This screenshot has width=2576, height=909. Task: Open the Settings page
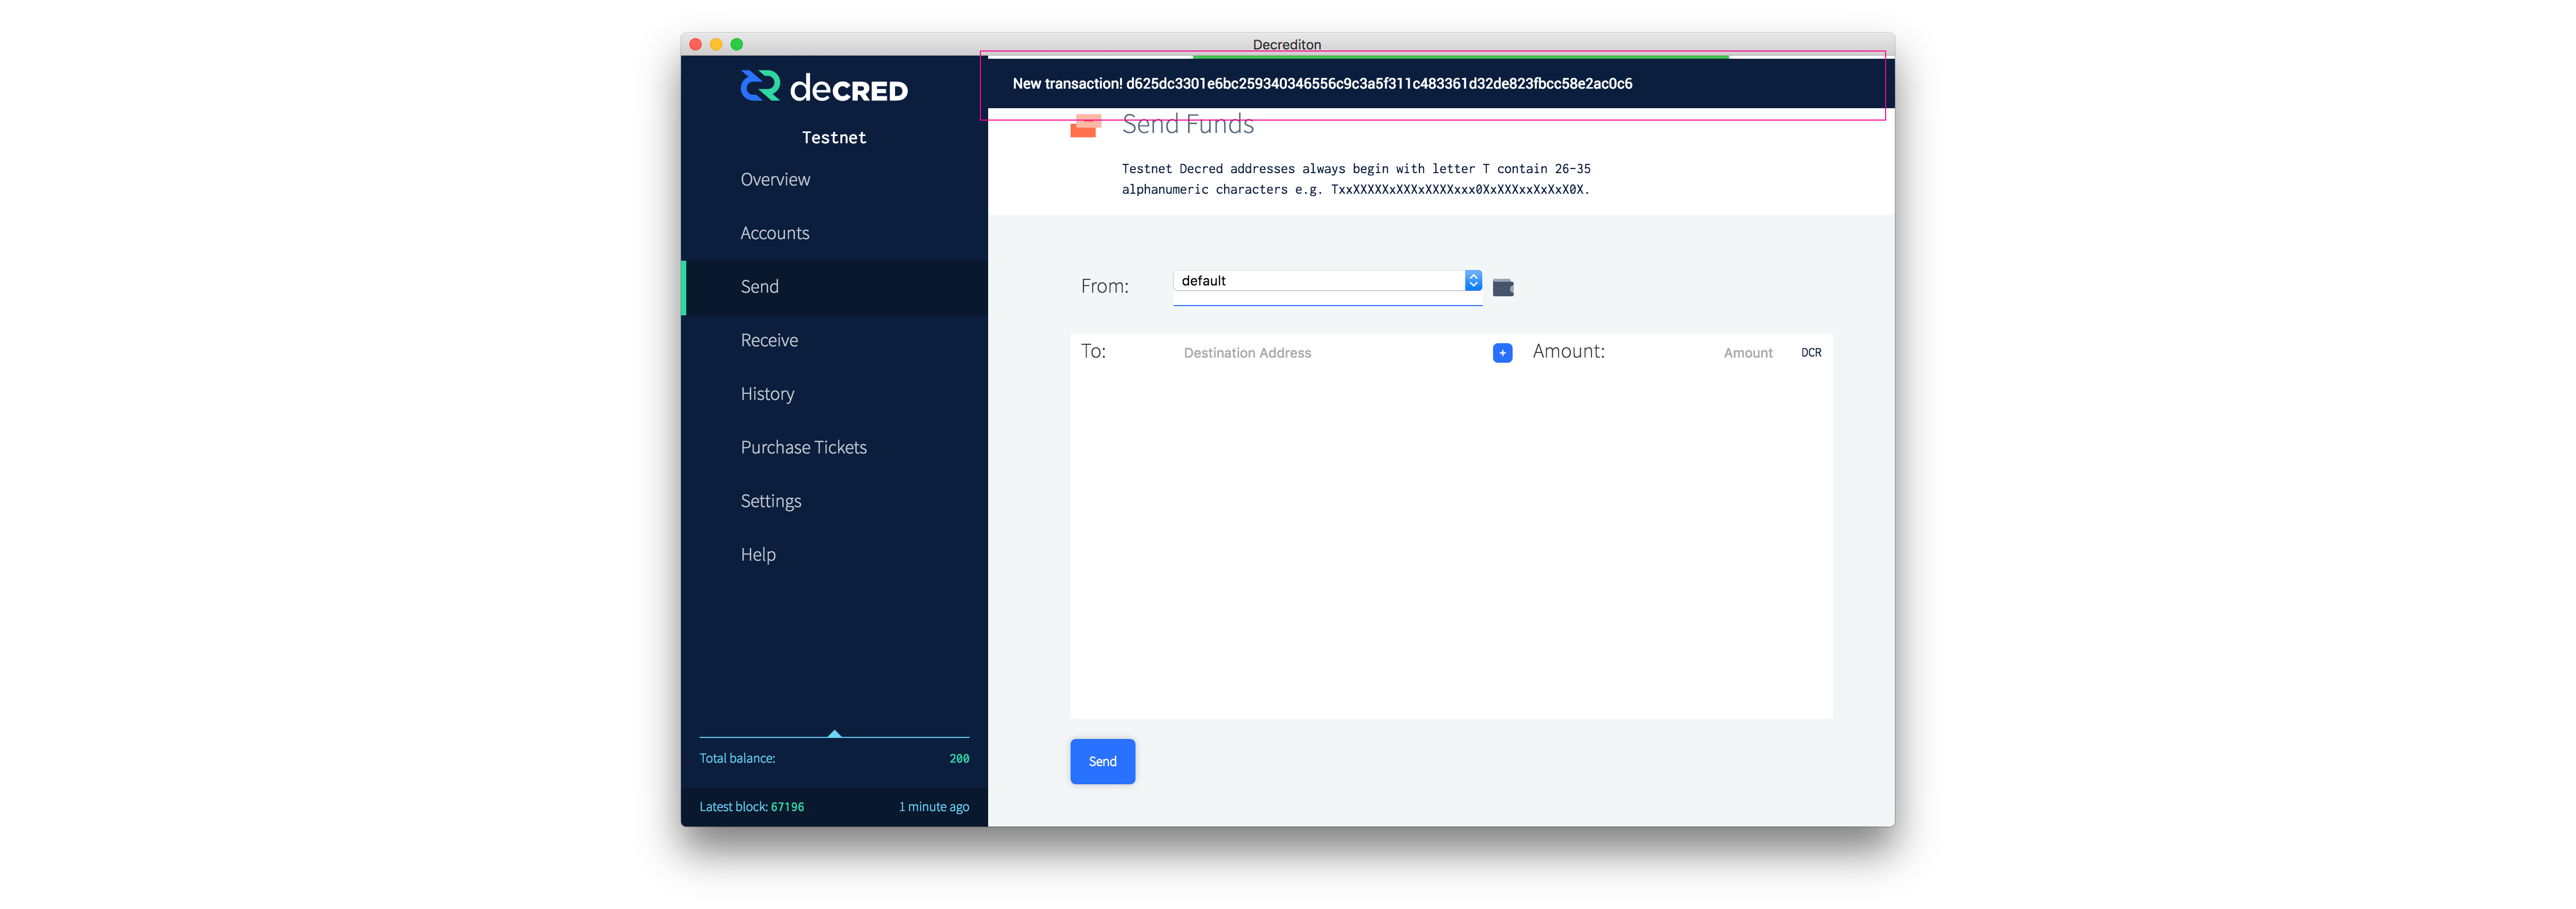pyautogui.click(x=771, y=501)
